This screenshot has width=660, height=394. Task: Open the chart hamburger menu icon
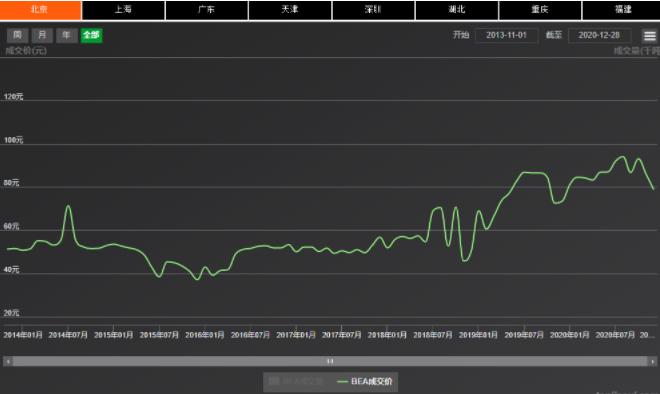[x=649, y=36]
